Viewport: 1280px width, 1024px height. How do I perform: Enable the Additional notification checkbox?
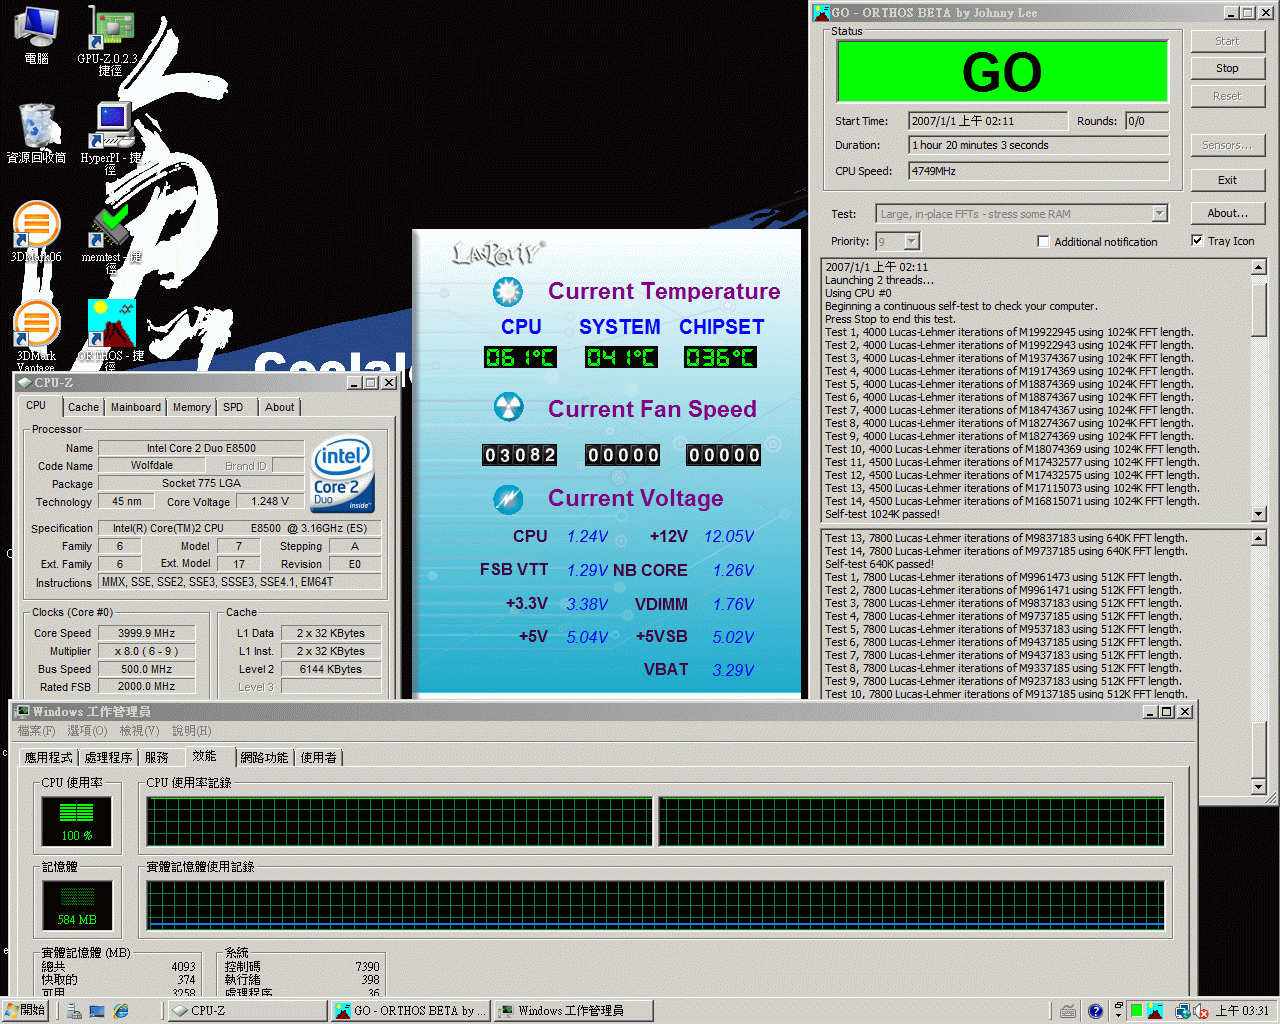point(1043,241)
